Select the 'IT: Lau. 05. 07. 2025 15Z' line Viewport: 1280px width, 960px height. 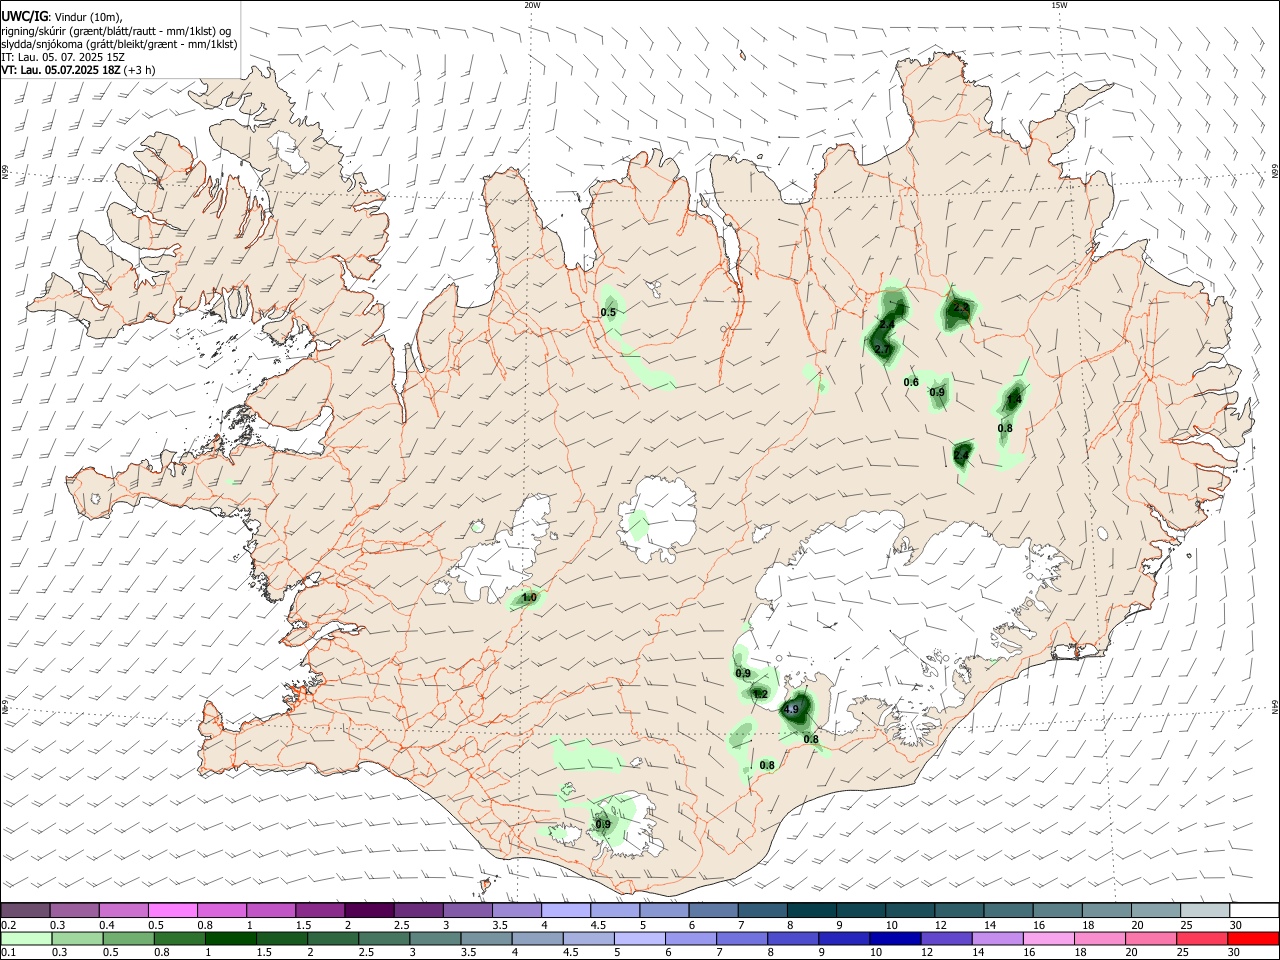tap(63, 57)
